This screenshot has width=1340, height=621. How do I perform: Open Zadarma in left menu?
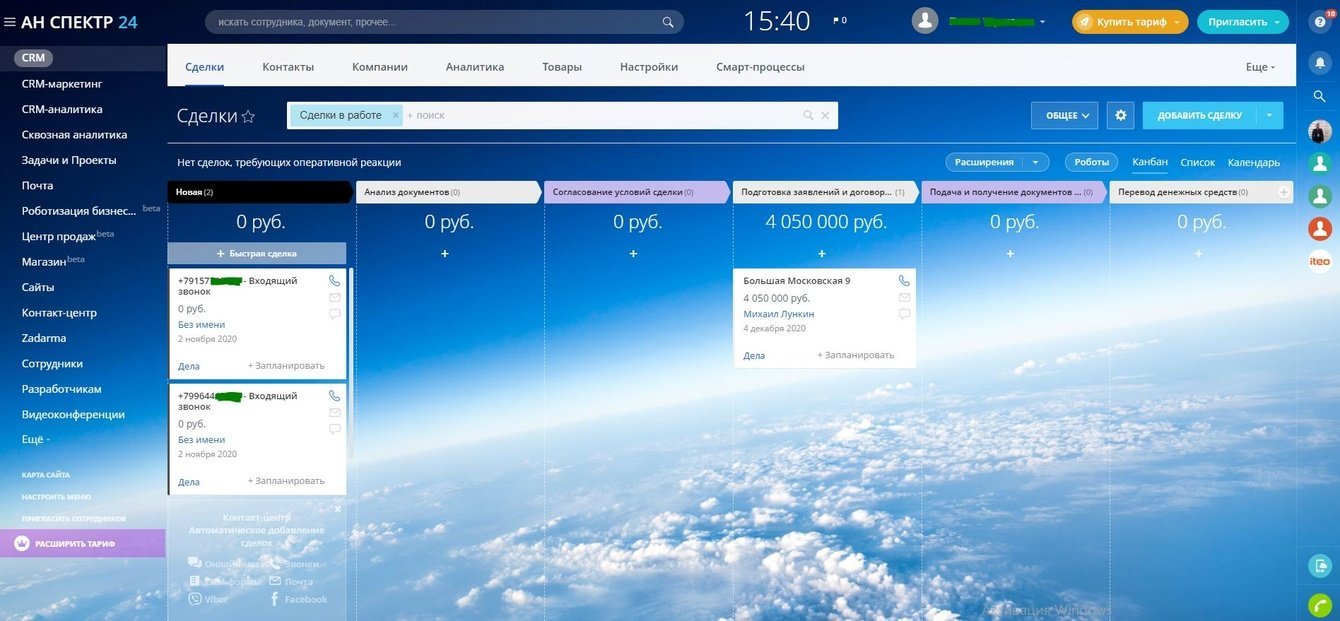click(x=44, y=338)
